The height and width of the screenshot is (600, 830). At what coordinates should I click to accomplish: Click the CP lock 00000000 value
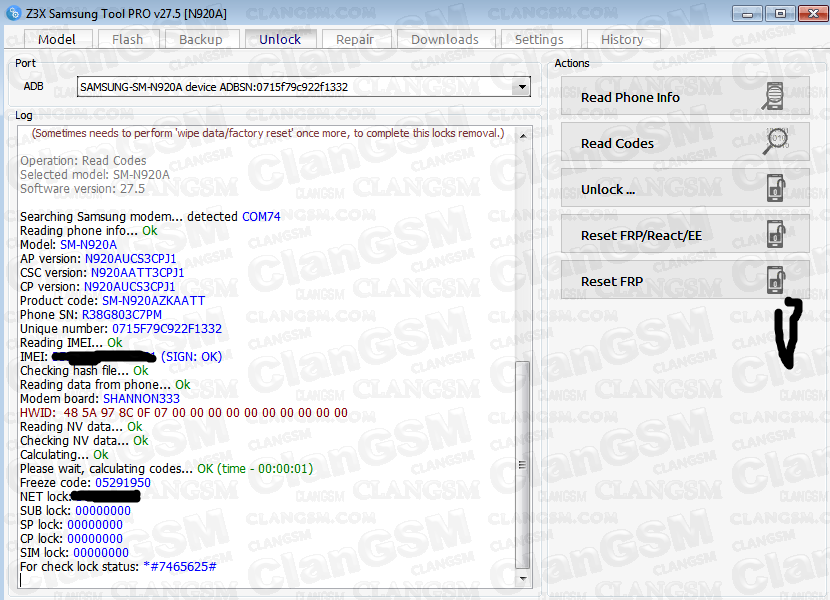[95, 539]
